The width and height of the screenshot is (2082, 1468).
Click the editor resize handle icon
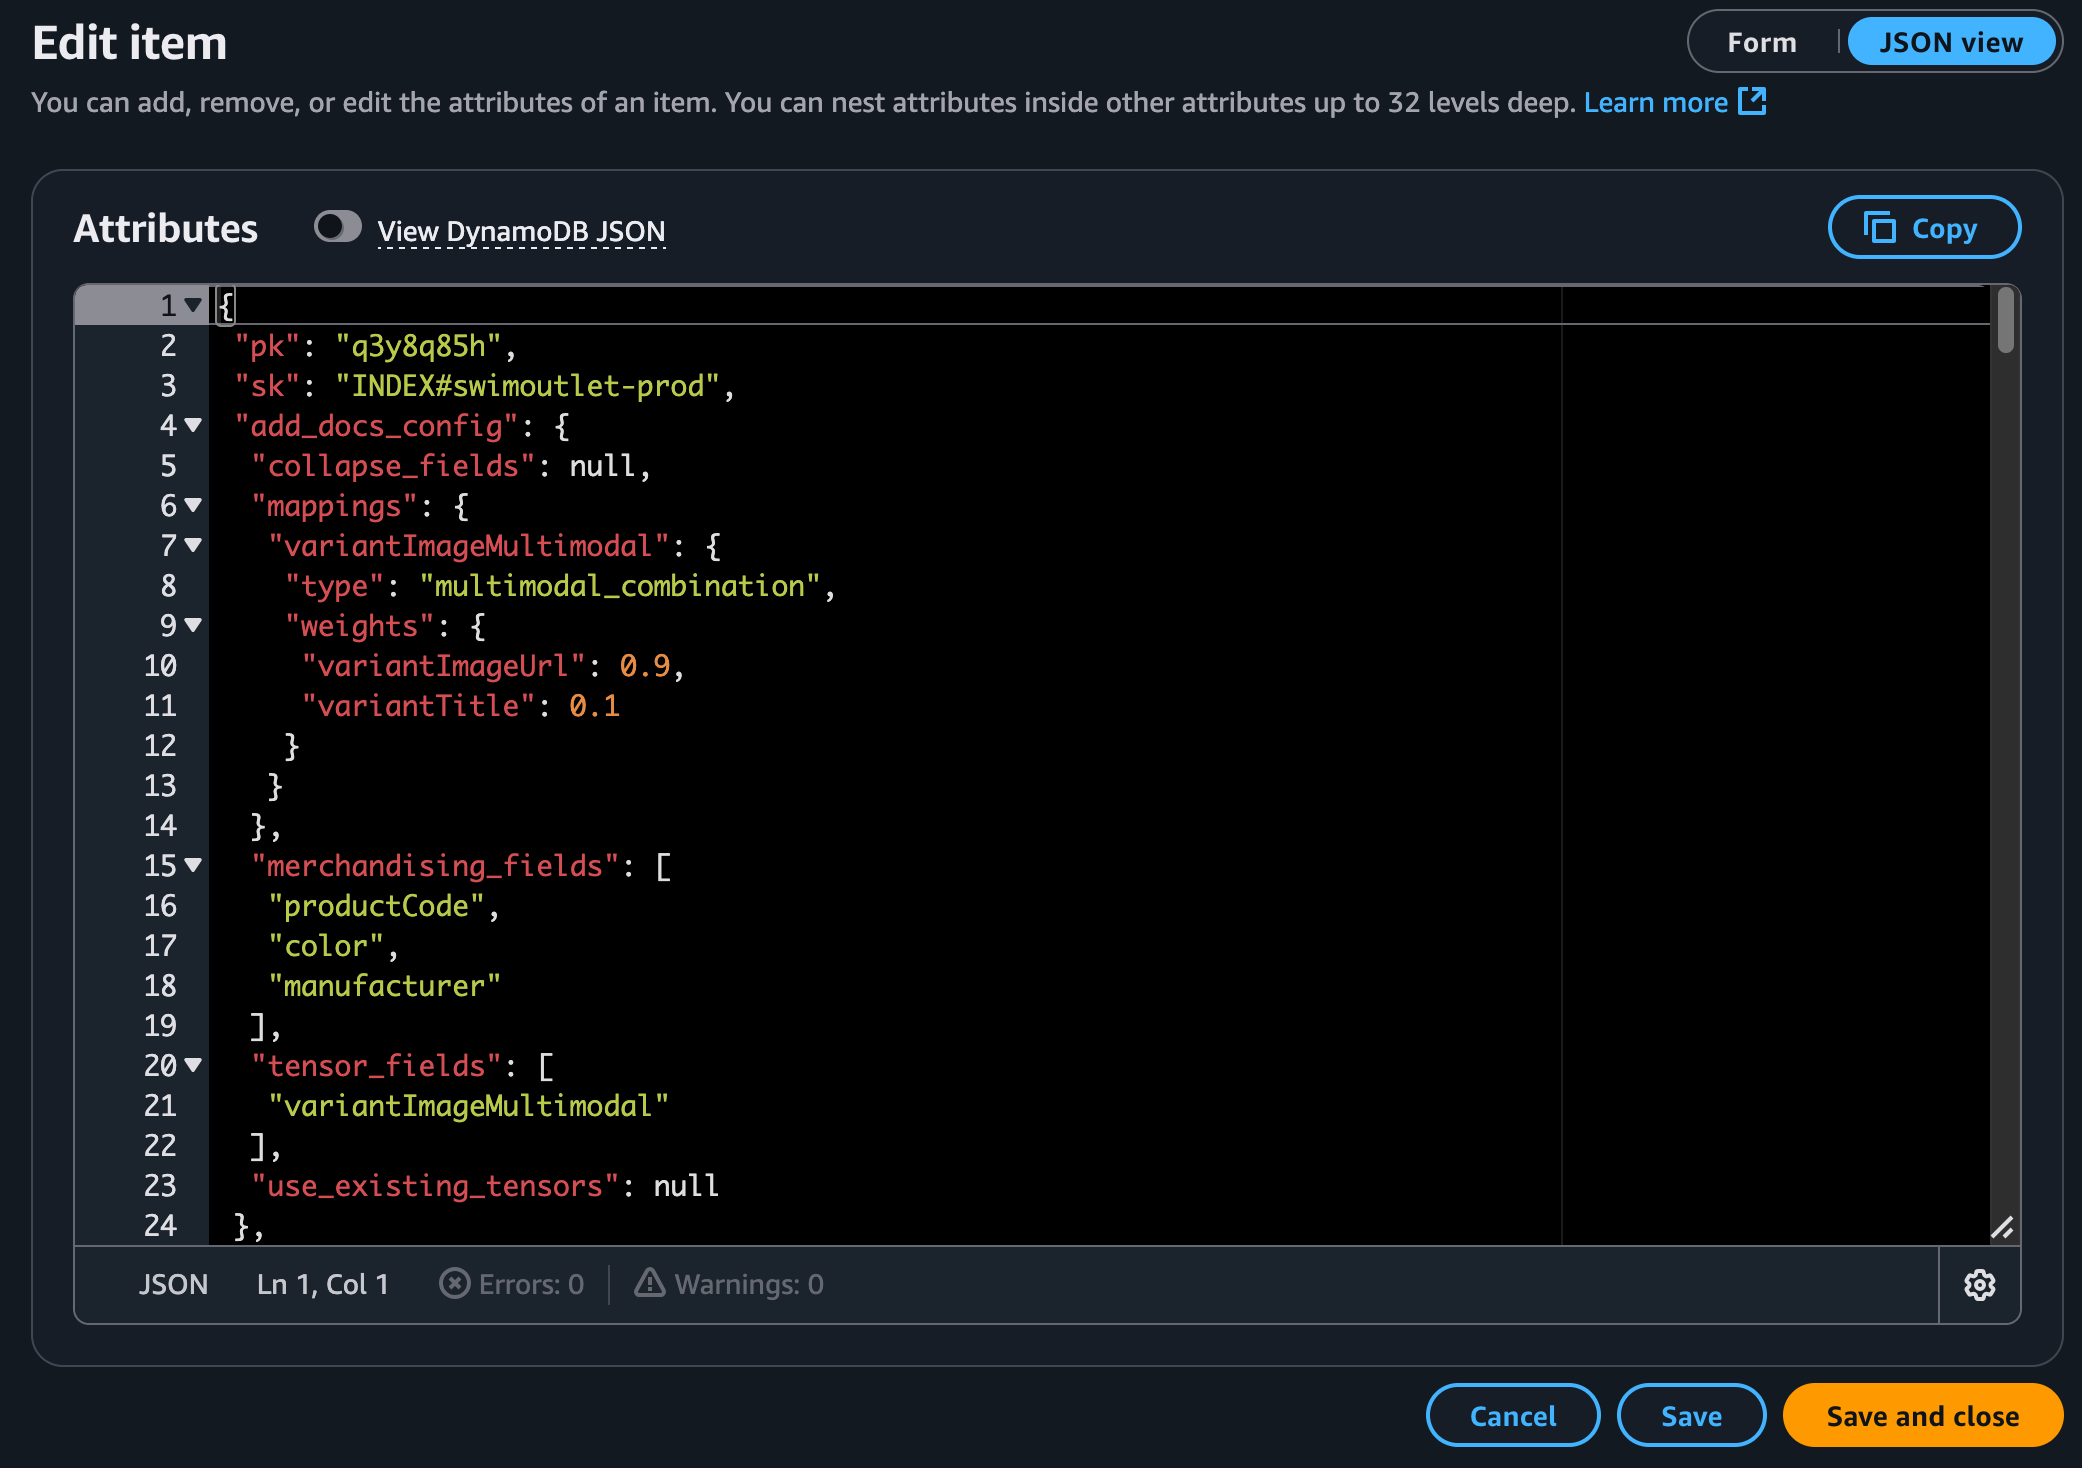pos(2002,1228)
